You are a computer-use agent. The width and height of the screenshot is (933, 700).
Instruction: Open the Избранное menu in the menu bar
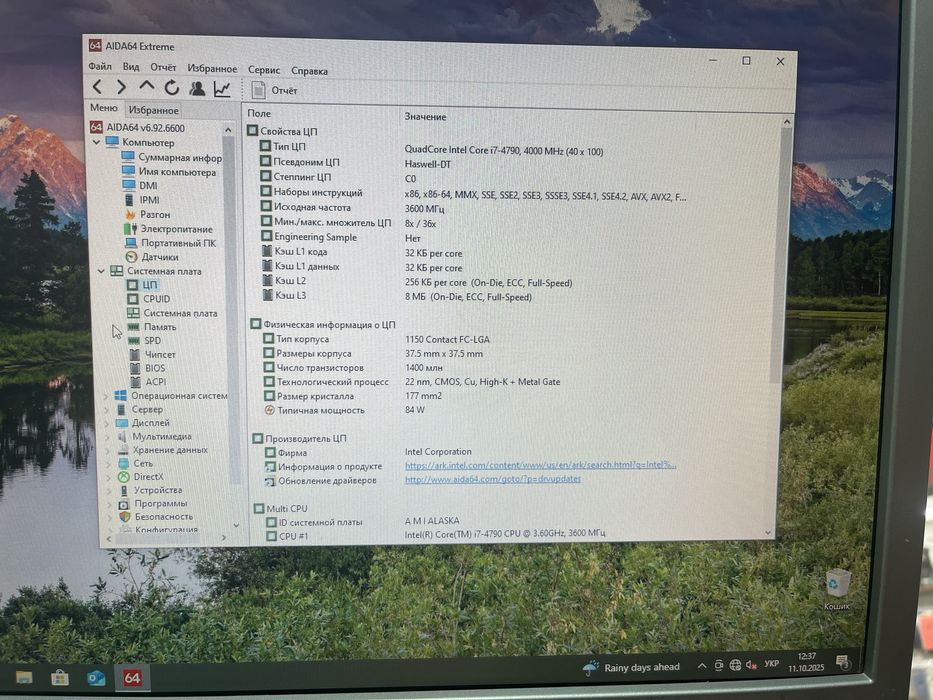212,68
